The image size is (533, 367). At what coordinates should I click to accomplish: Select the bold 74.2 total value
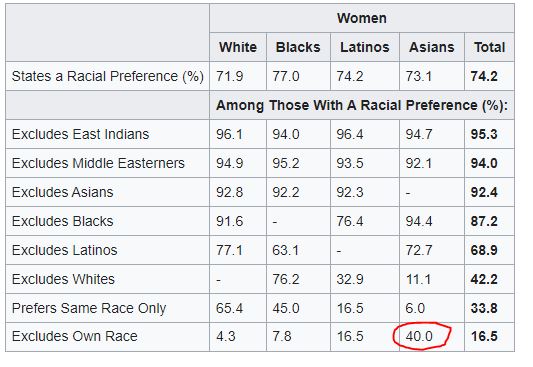point(484,76)
